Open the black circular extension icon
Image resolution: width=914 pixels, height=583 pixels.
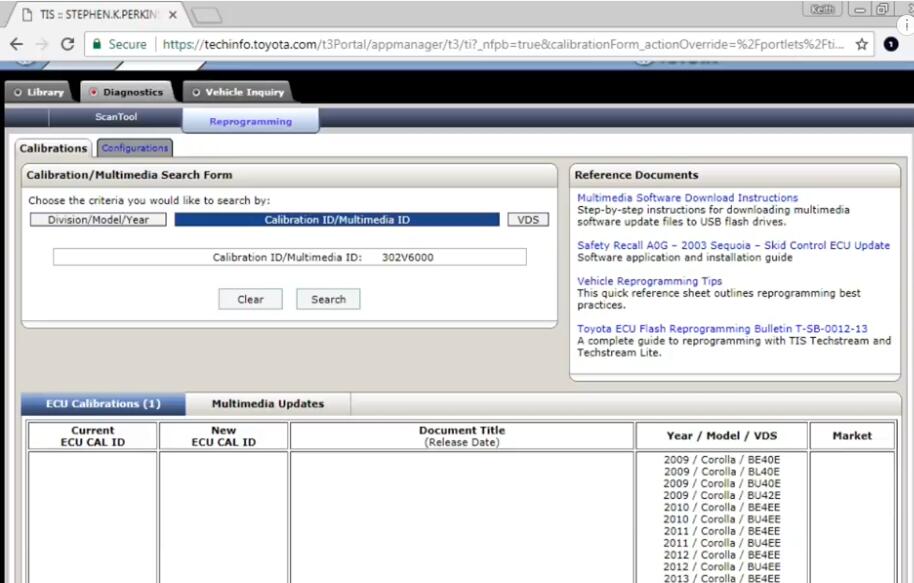[891, 44]
